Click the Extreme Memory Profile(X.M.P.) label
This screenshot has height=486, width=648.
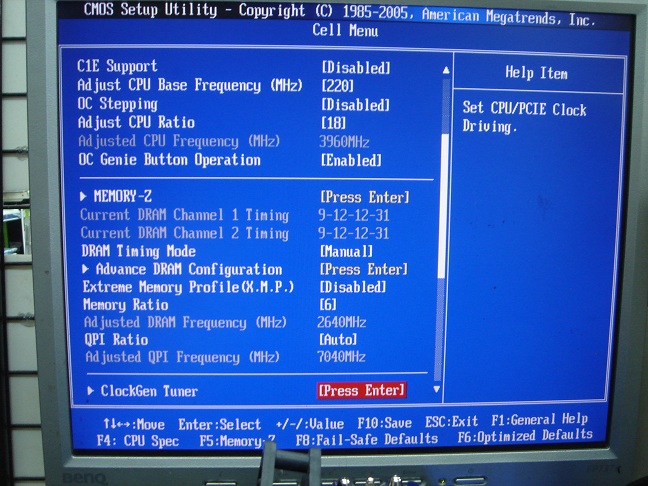[x=188, y=287]
